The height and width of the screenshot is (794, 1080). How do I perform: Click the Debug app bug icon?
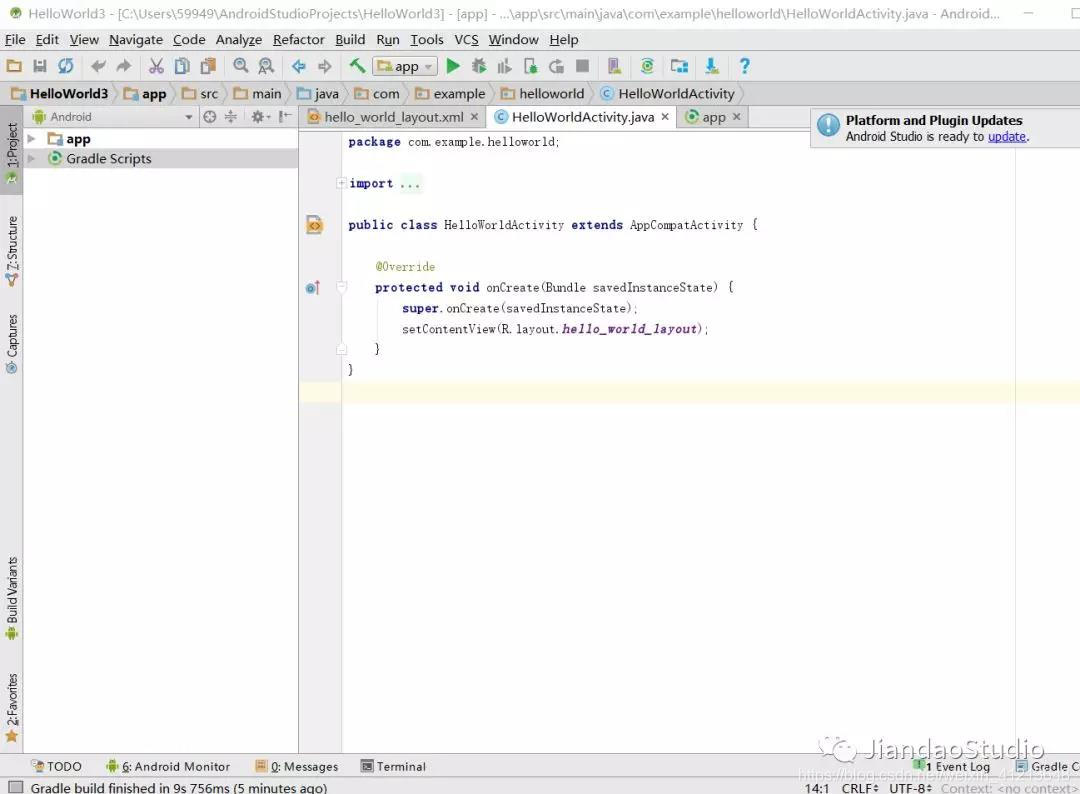point(479,66)
